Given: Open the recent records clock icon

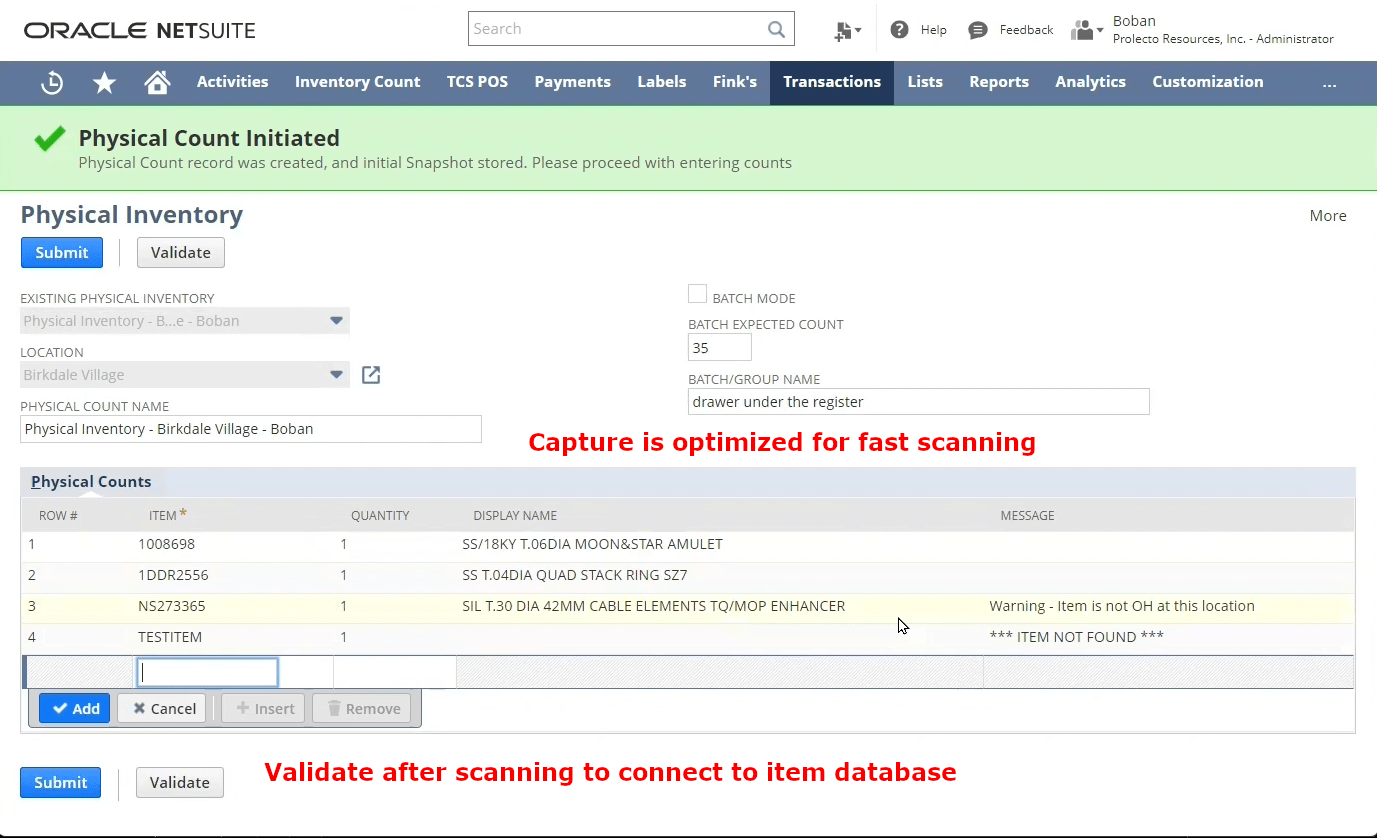Looking at the screenshot, I should [51, 83].
